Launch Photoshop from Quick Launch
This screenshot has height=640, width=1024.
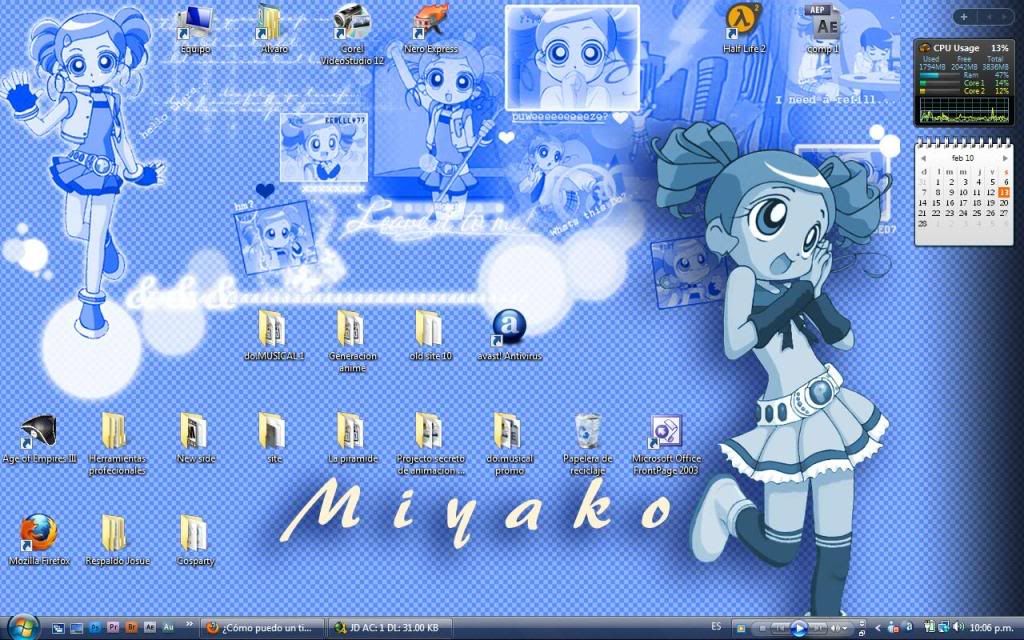pos(95,628)
